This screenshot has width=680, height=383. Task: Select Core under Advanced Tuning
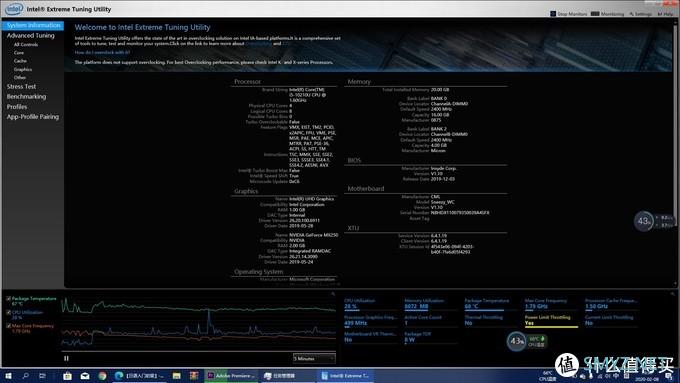point(19,52)
